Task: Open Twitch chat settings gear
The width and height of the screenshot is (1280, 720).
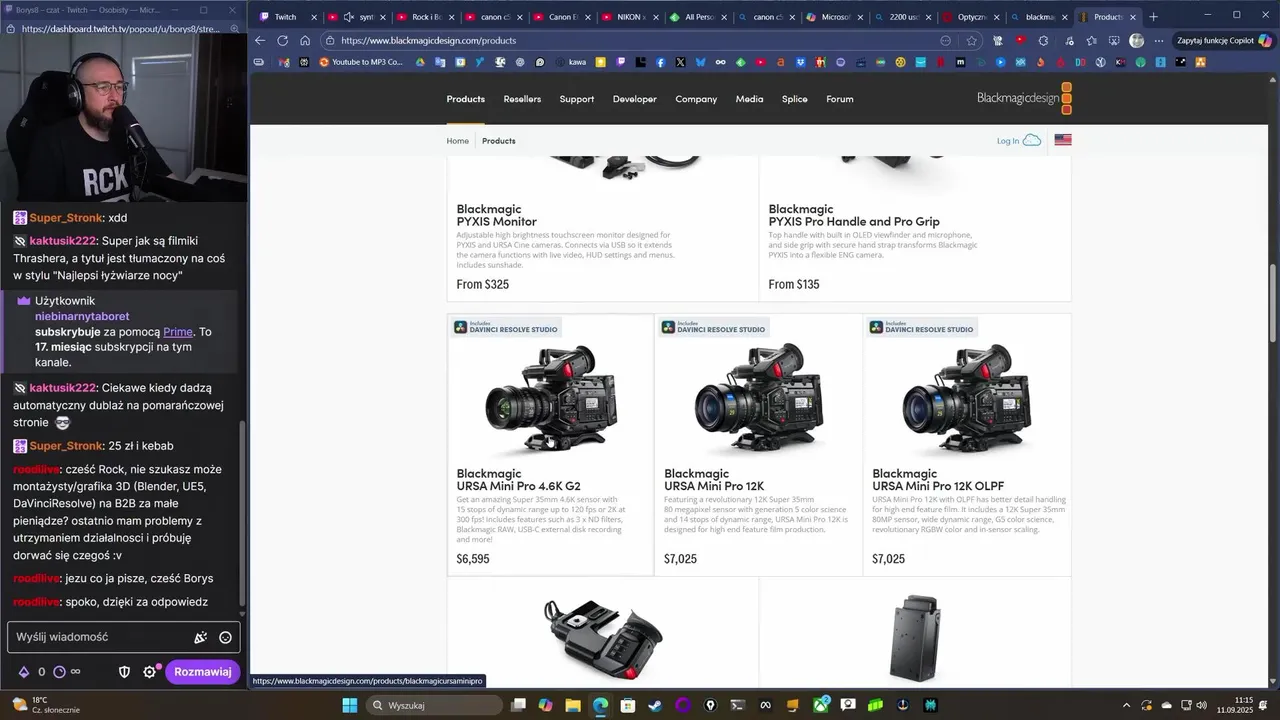Action: [x=149, y=672]
